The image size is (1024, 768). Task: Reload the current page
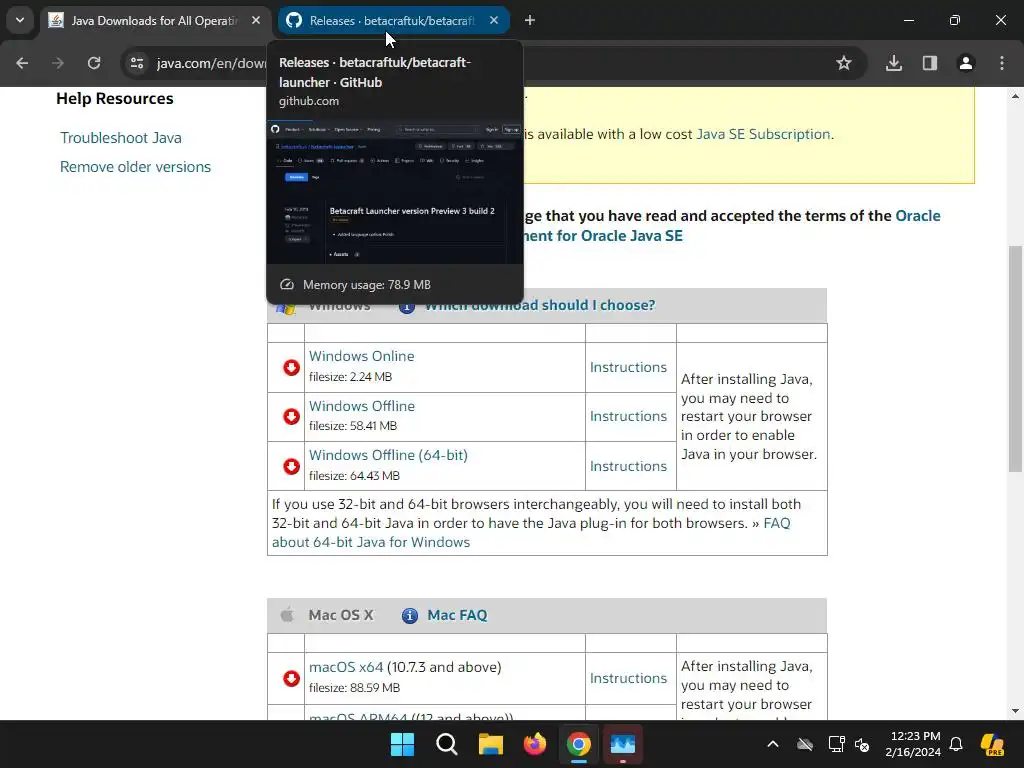point(94,63)
